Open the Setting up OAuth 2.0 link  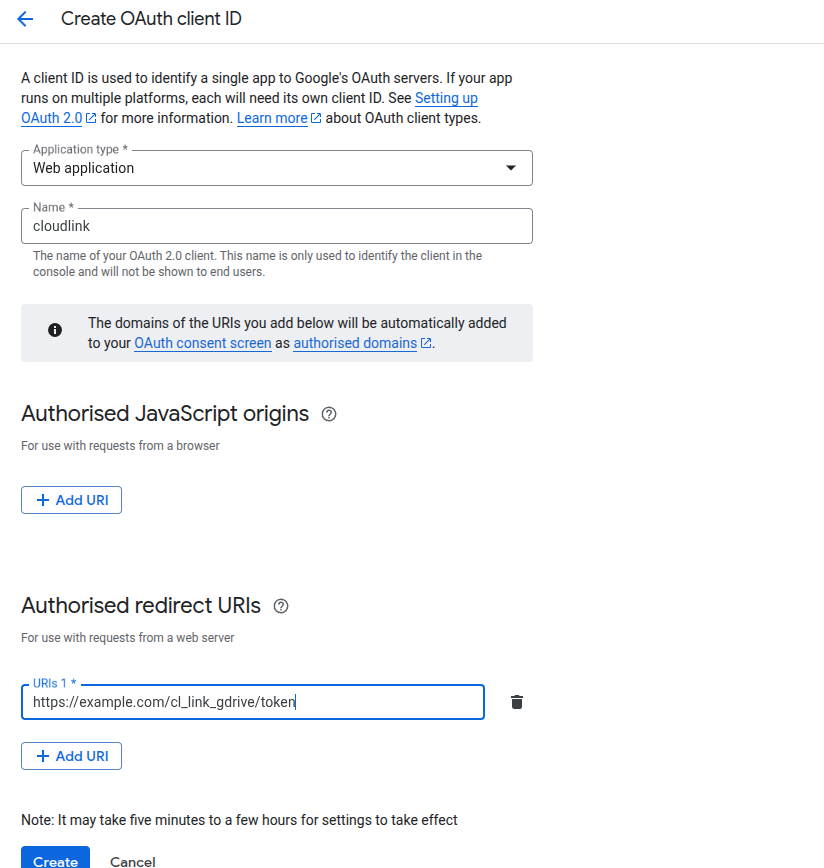coord(446,98)
